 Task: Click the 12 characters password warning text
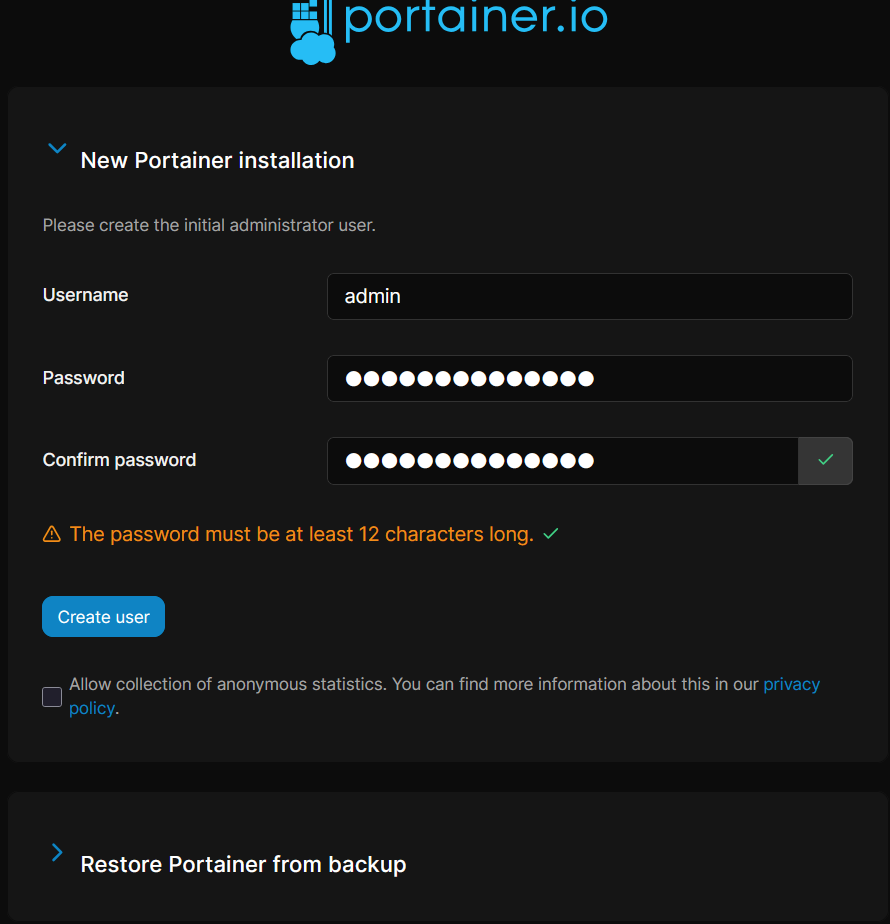301,534
